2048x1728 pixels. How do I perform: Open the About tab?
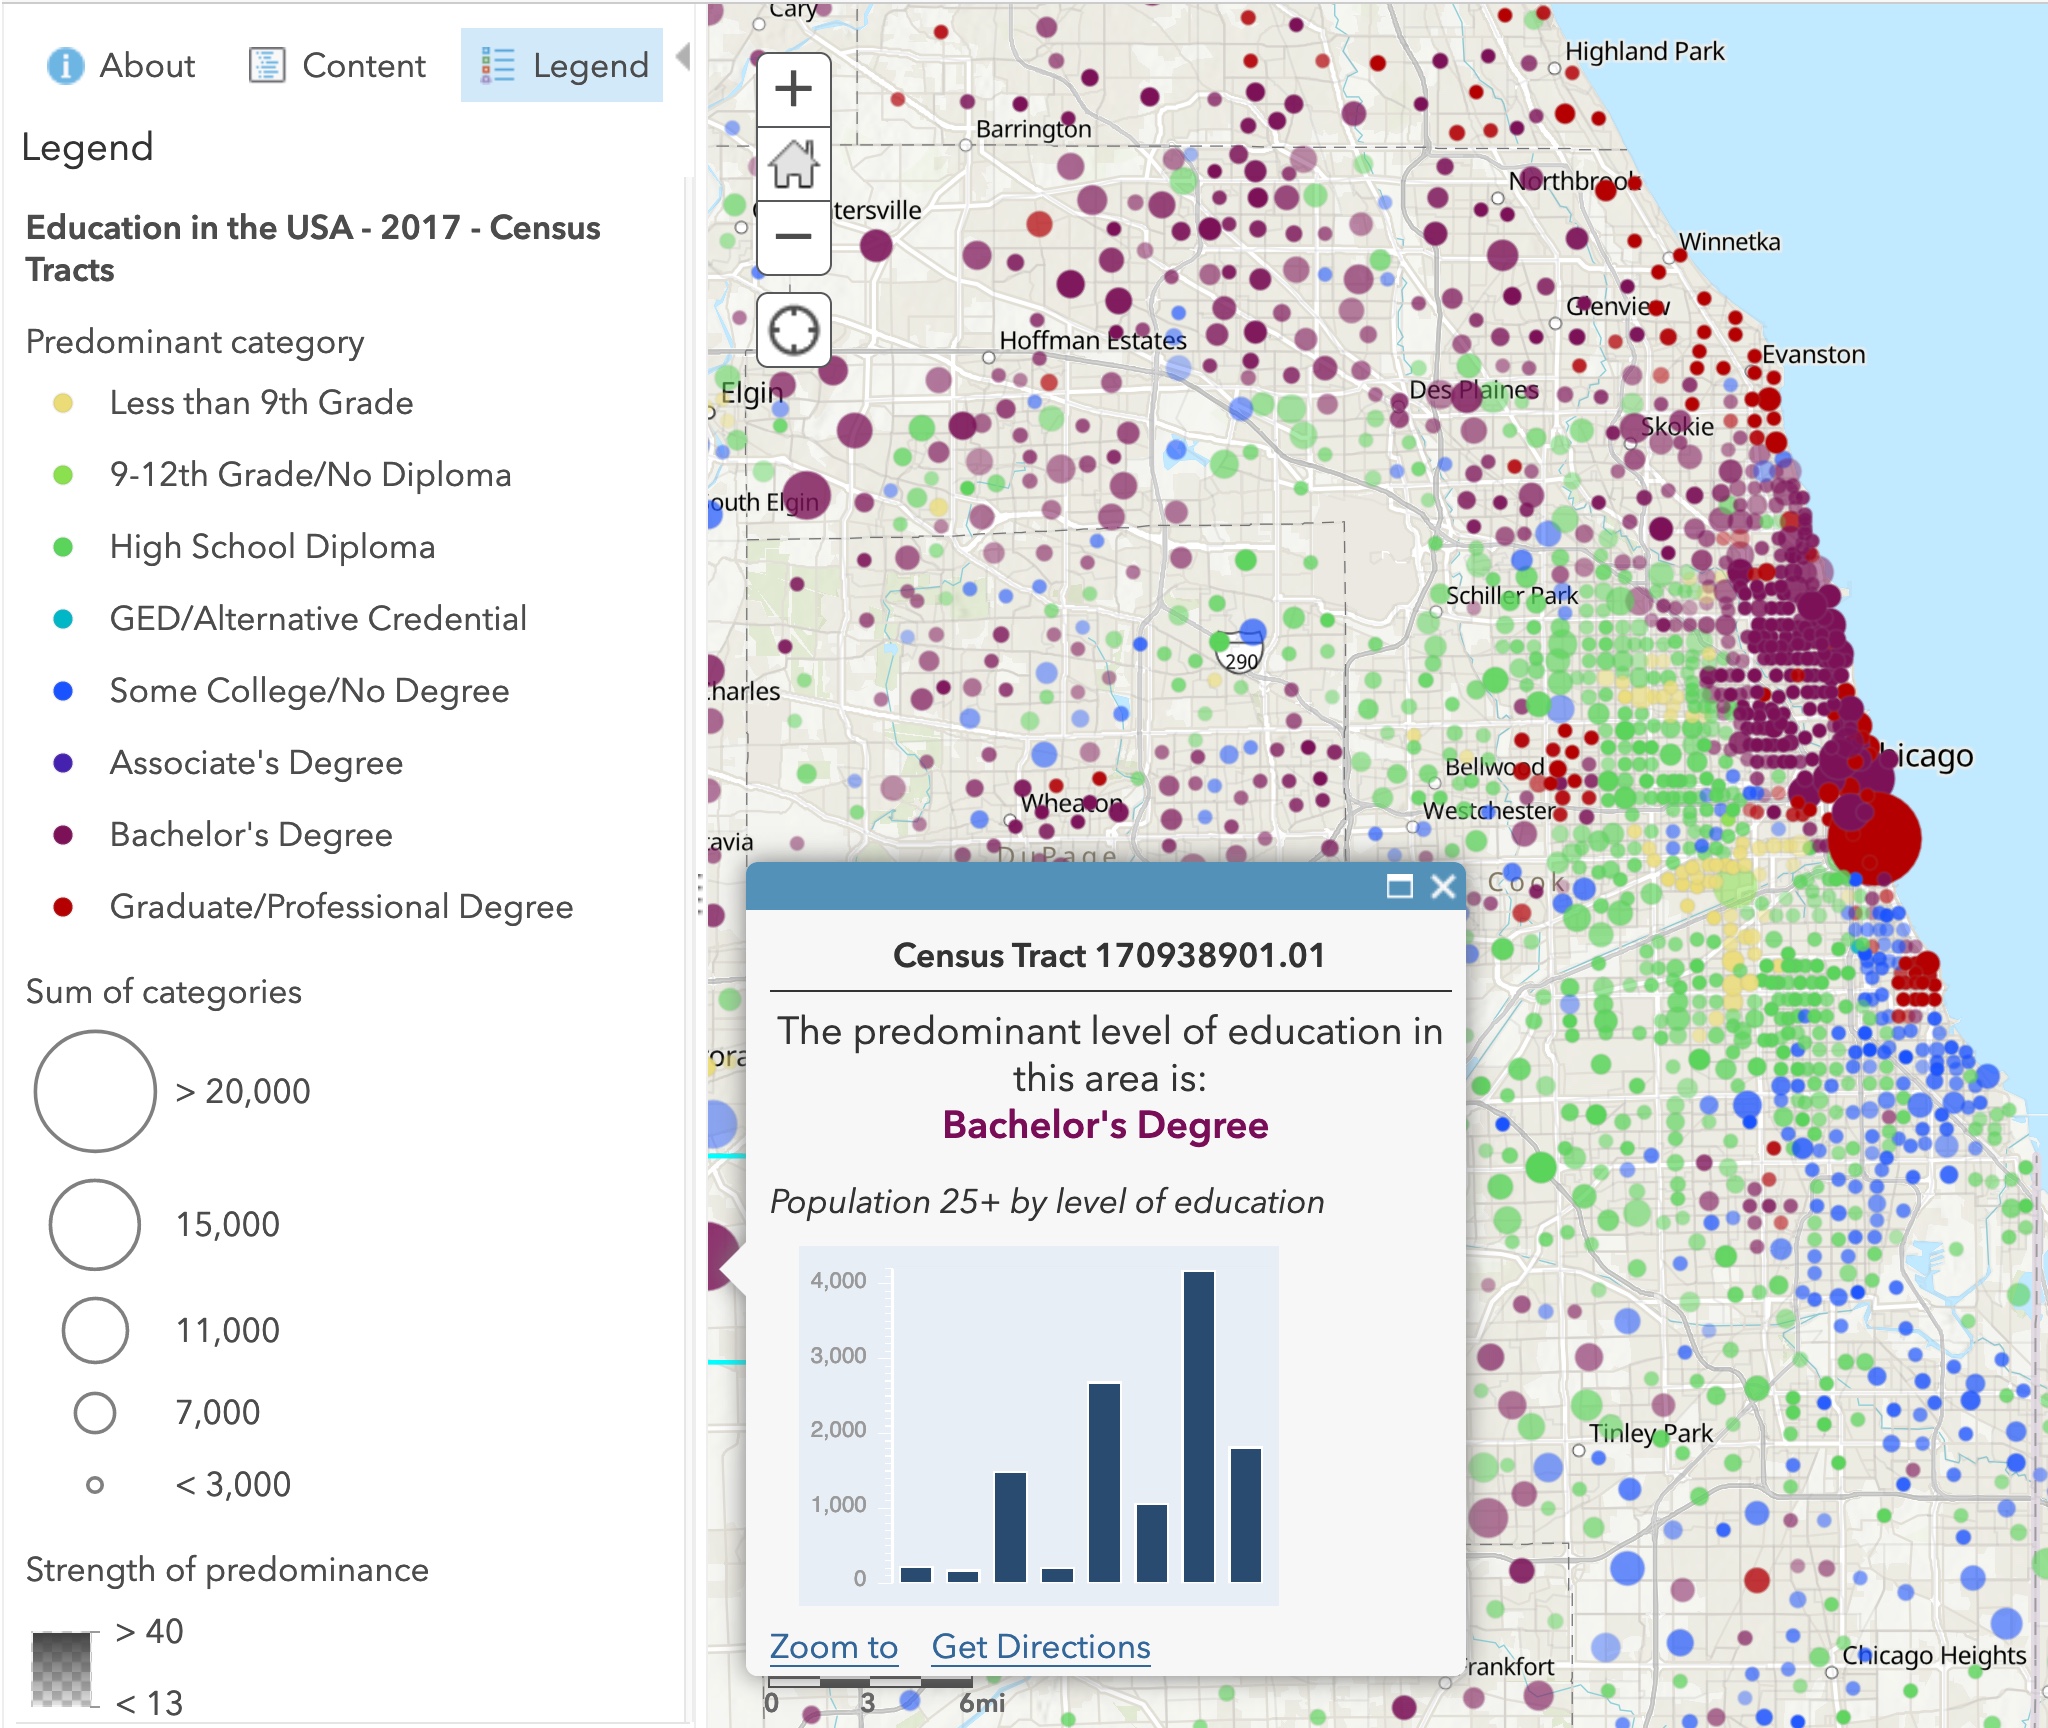click(146, 65)
